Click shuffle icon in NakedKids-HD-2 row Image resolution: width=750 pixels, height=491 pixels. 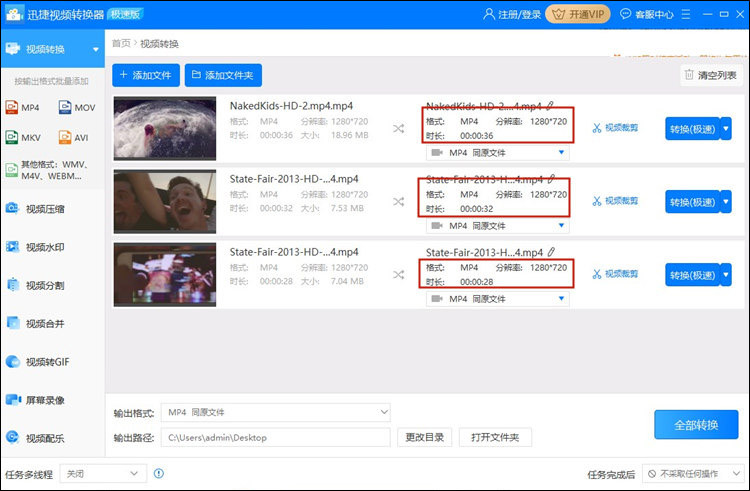pos(398,129)
